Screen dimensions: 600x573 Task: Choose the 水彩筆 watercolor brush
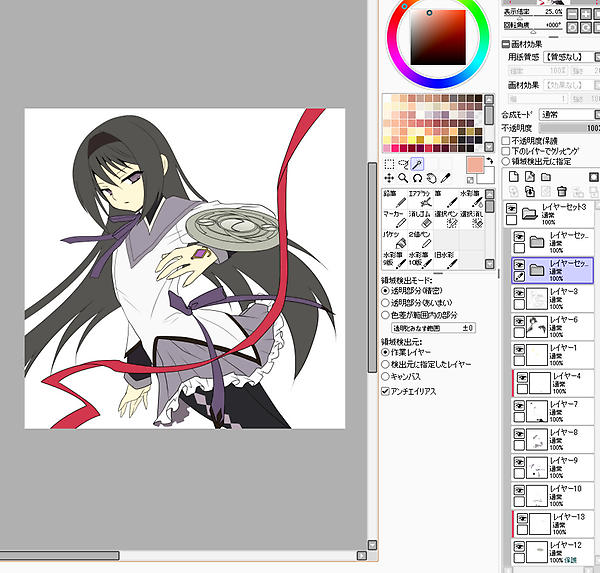[471, 199]
